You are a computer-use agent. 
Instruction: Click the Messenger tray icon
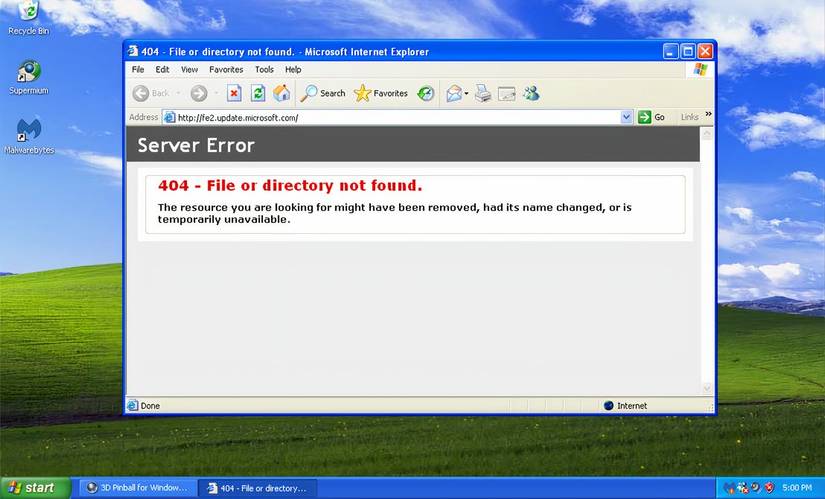[742, 488]
